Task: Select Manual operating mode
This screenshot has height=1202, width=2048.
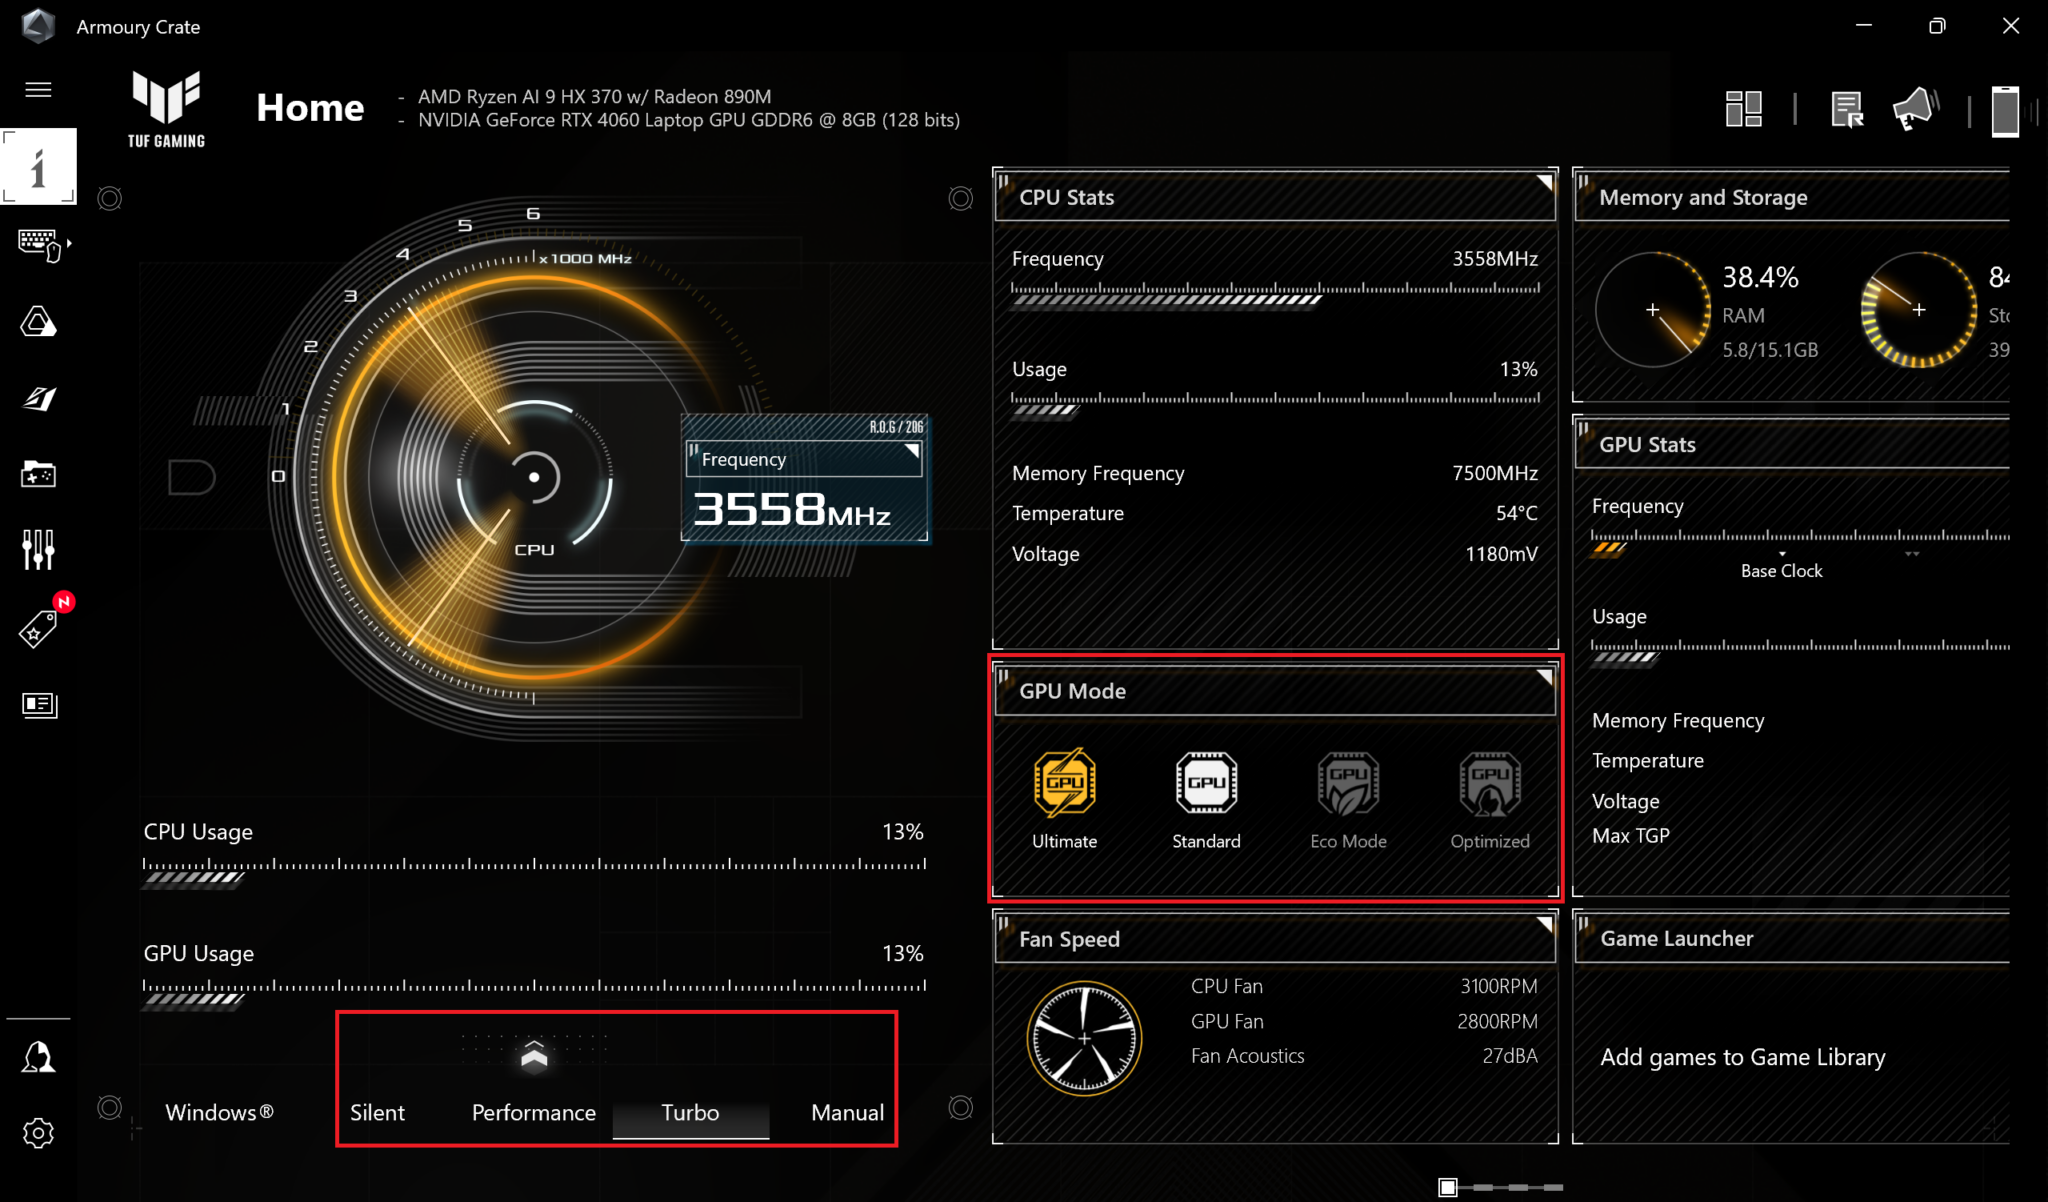Action: coord(847,1112)
